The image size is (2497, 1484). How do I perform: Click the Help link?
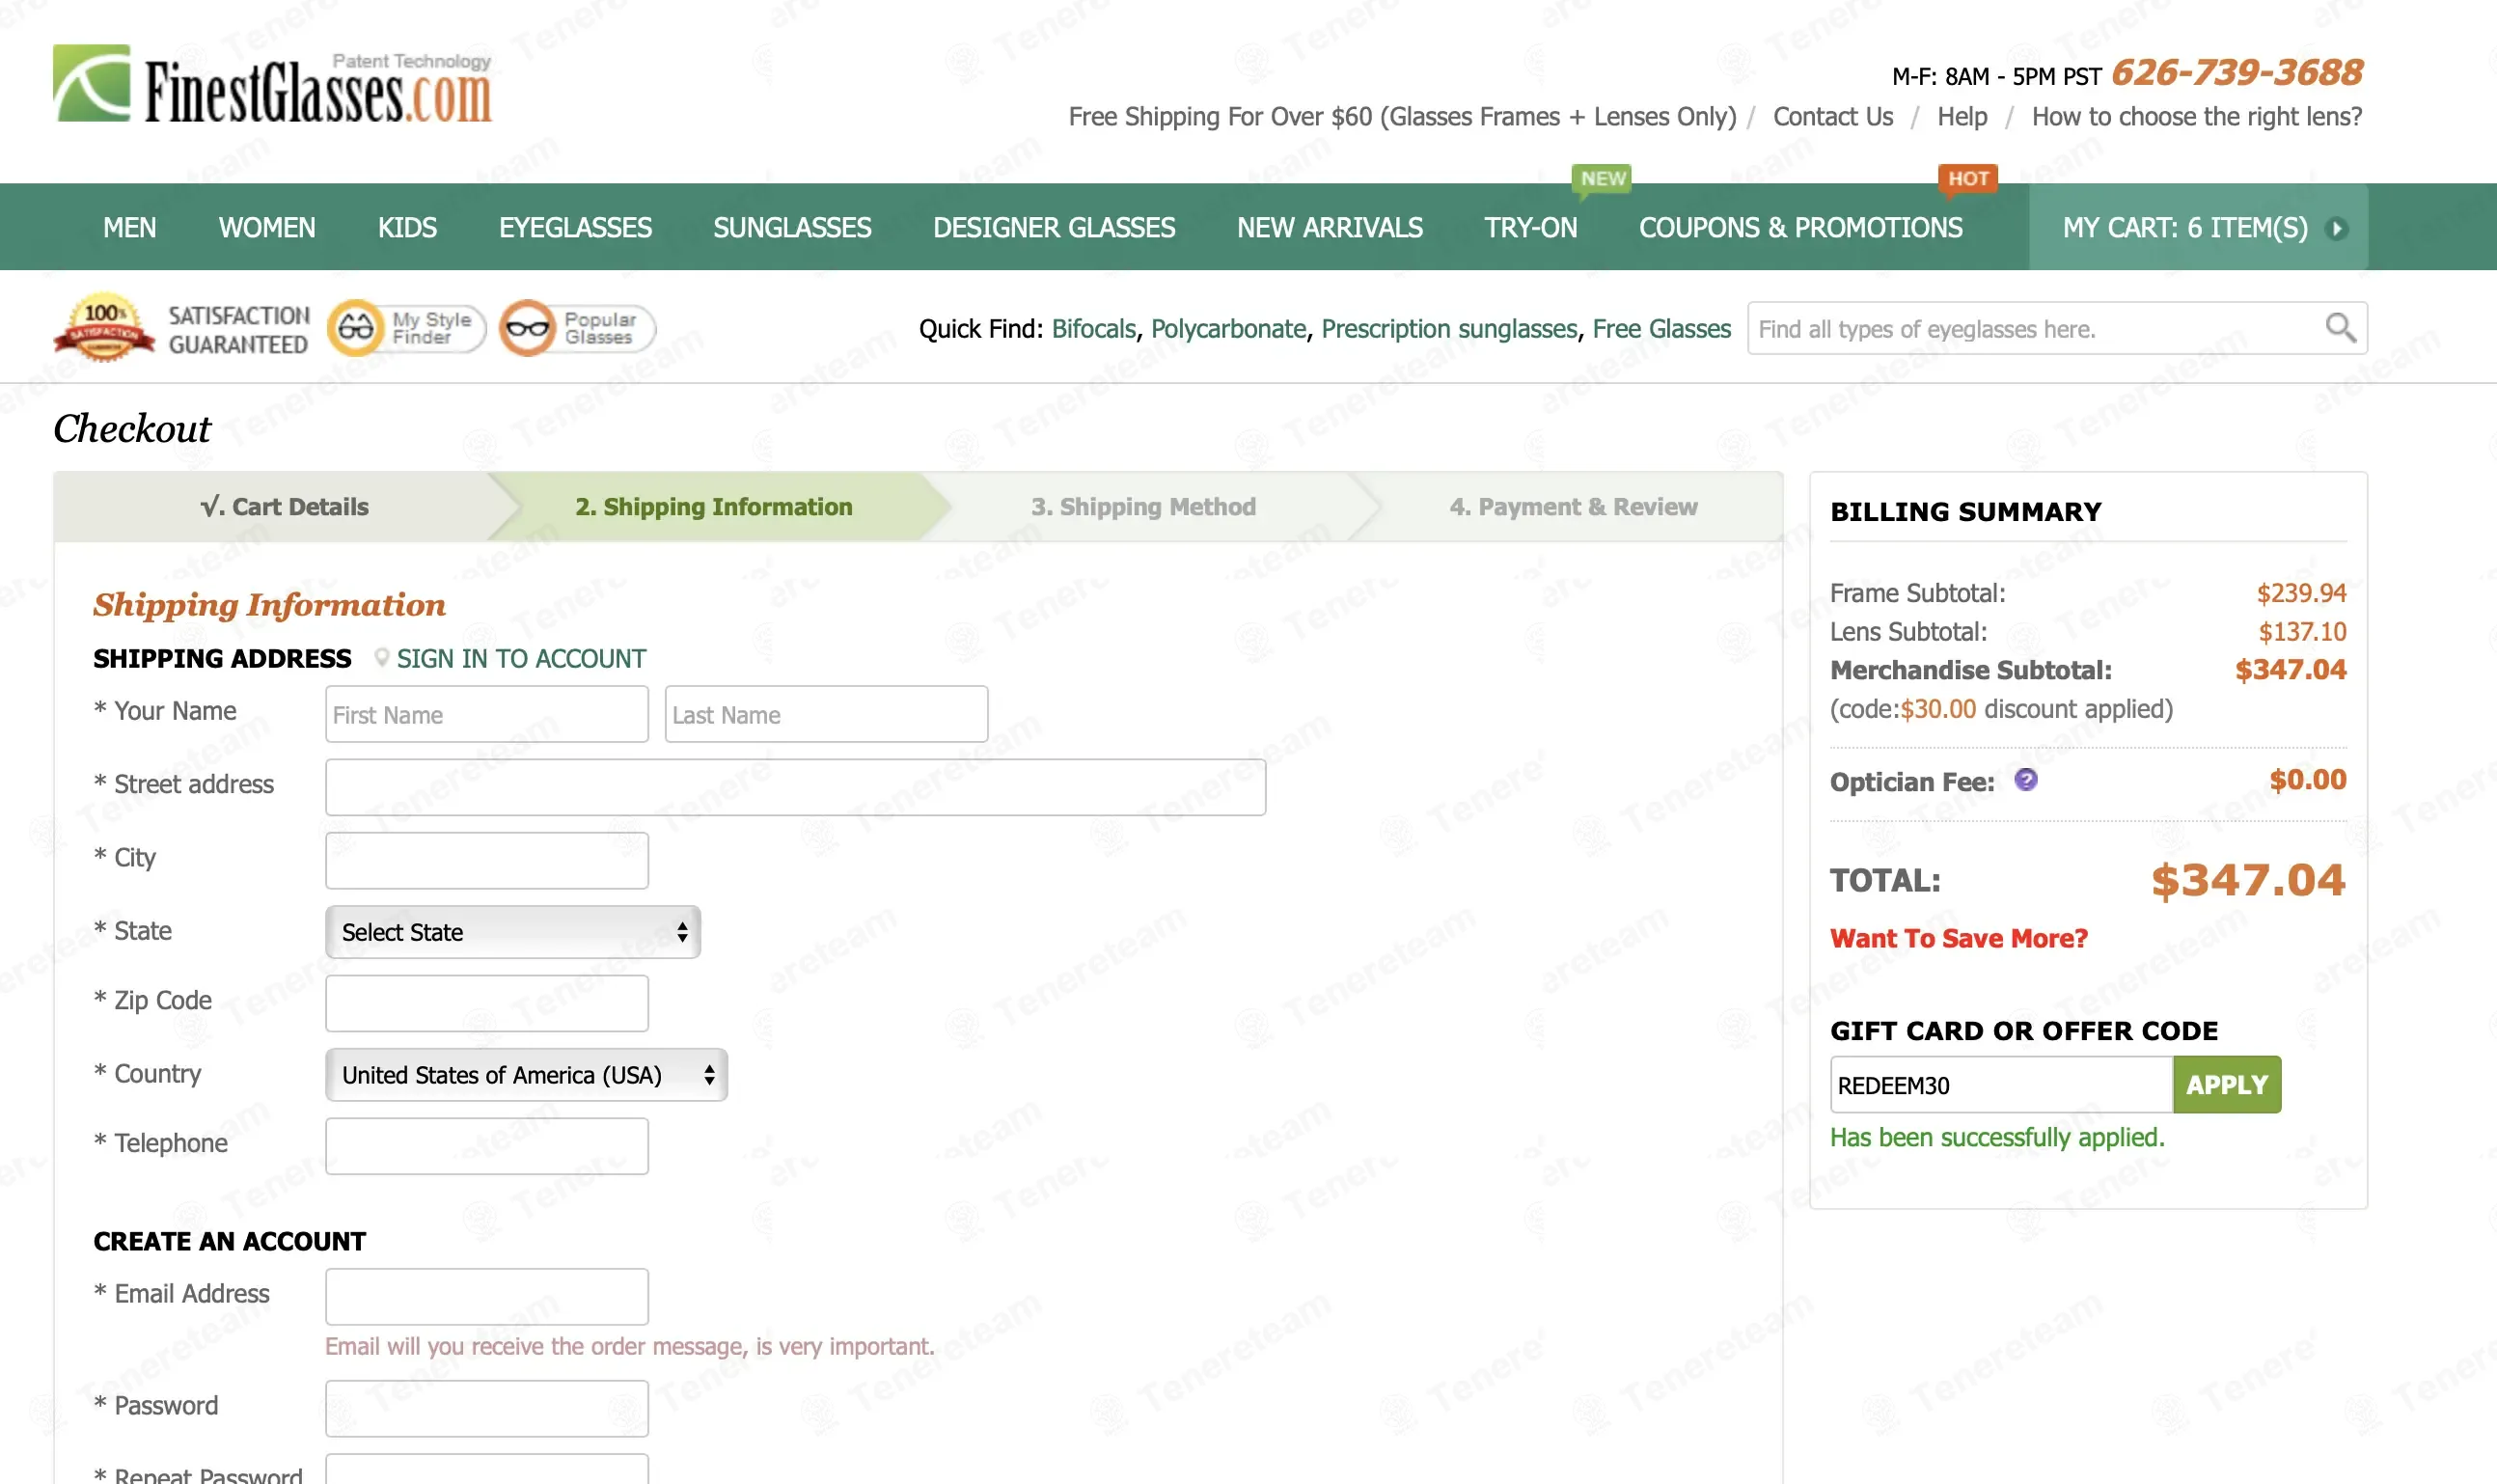[1962, 117]
